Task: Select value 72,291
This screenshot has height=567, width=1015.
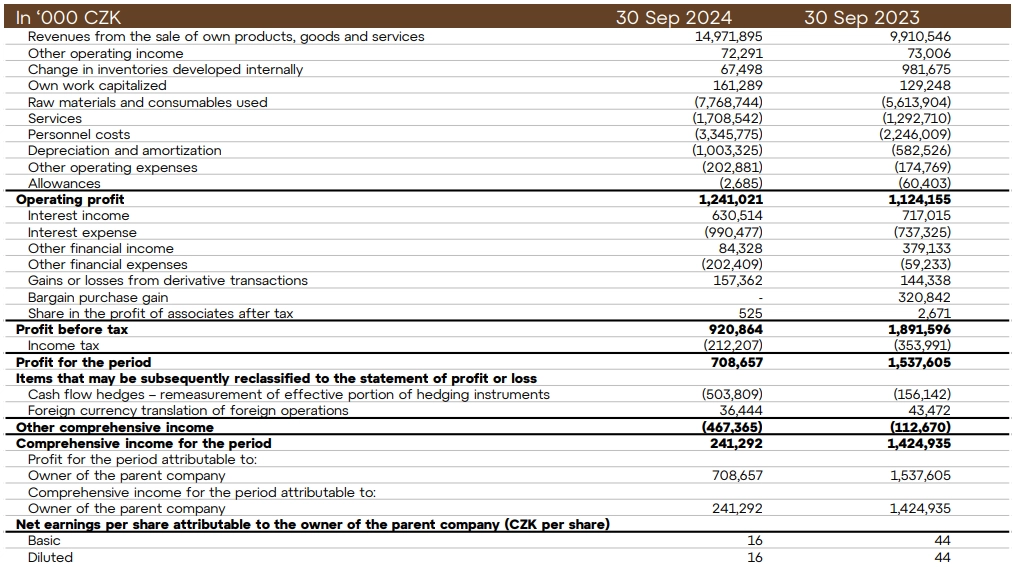Action: (x=741, y=54)
